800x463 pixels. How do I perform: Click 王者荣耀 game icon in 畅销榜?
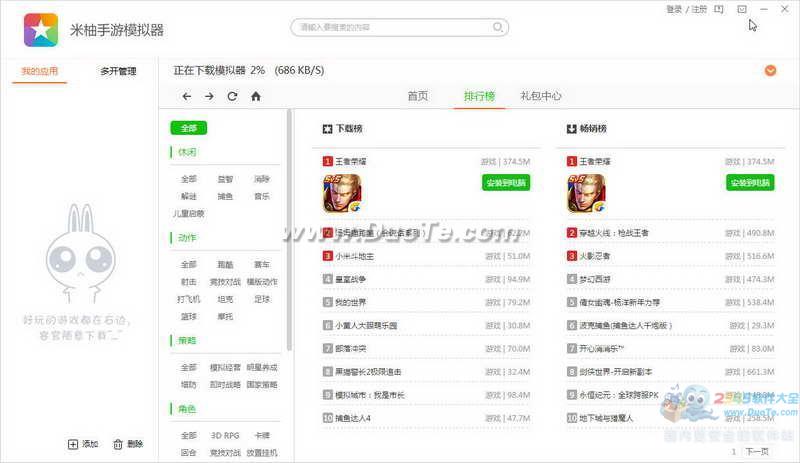[x=586, y=193]
